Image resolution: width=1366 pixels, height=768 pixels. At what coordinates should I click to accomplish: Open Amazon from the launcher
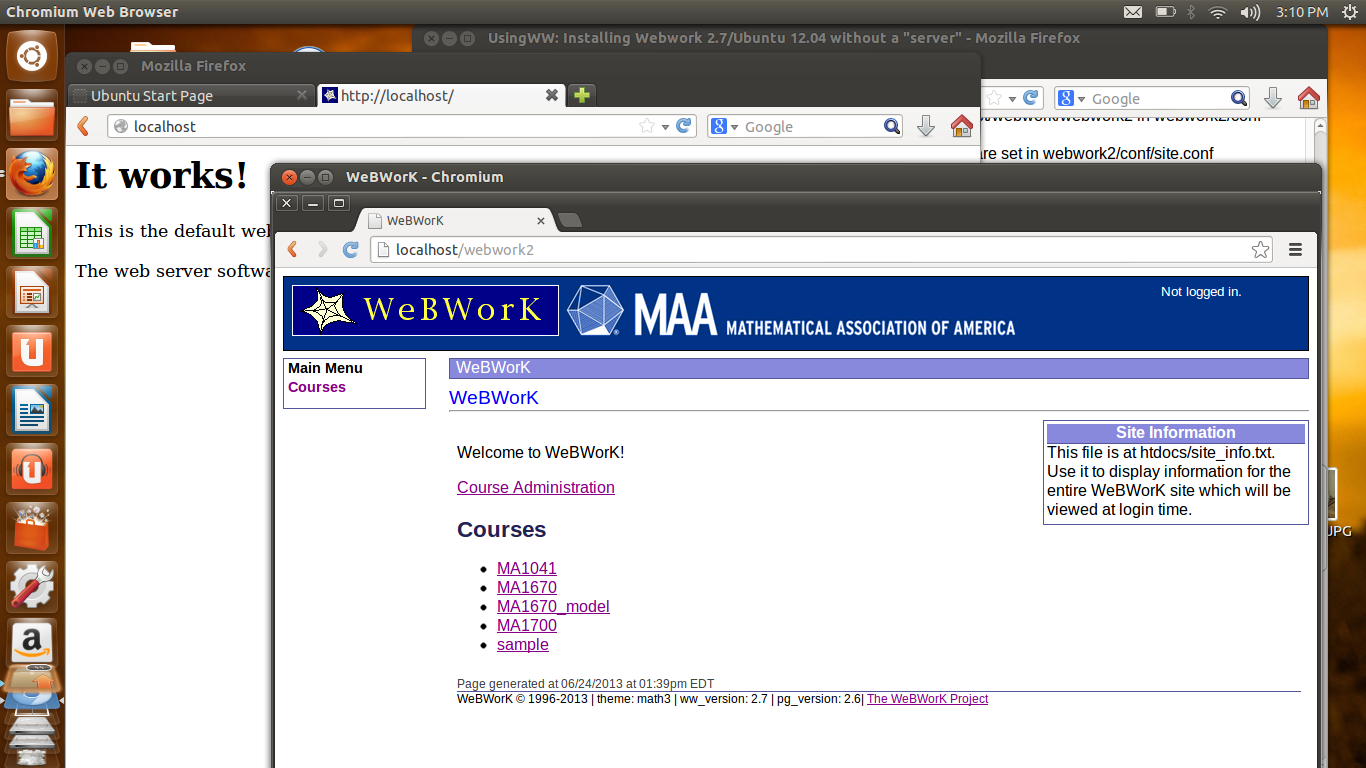pyautogui.click(x=32, y=643)
